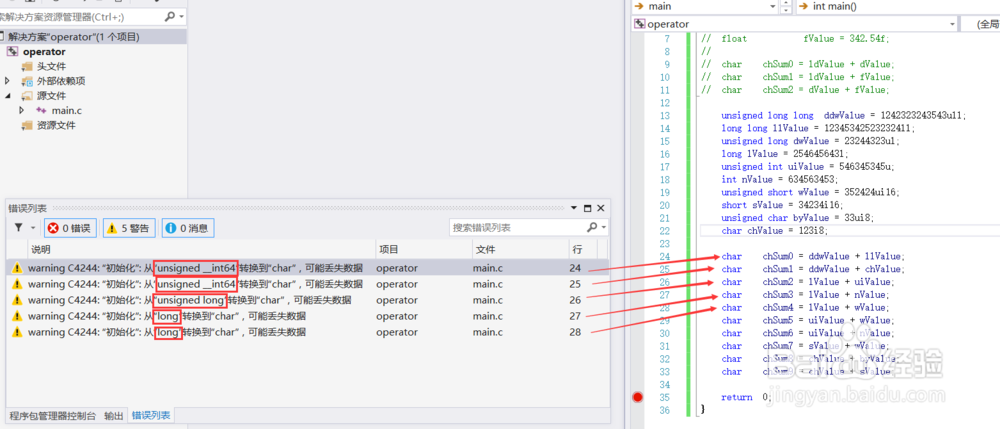Screen dimensions: 1000x429
Task: Click code line unsigned int uiValue
Action: tap(807, 166)
